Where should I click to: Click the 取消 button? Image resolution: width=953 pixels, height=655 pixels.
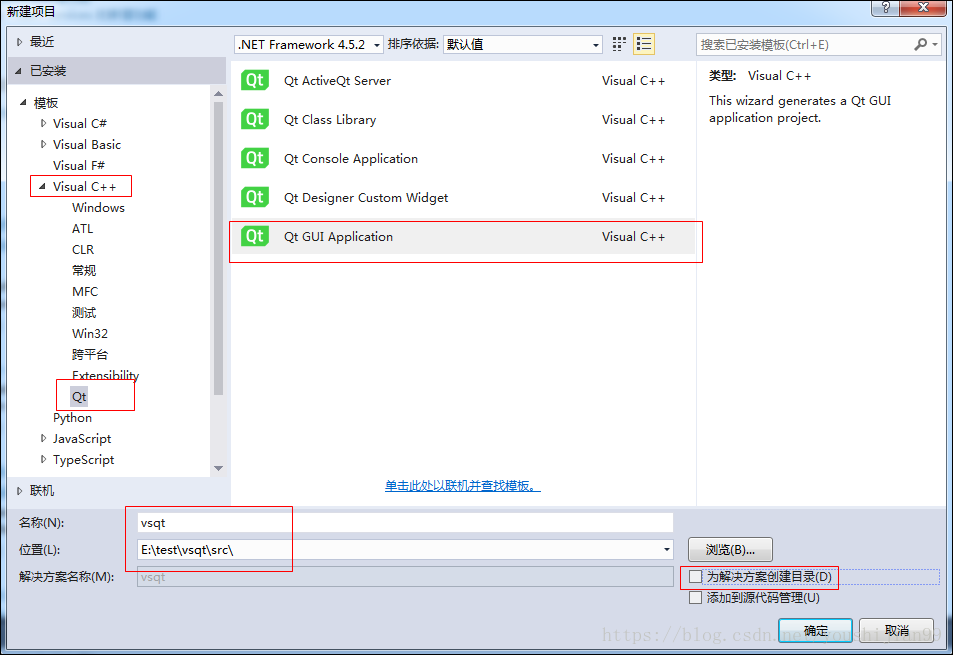[x=896, y=631]
